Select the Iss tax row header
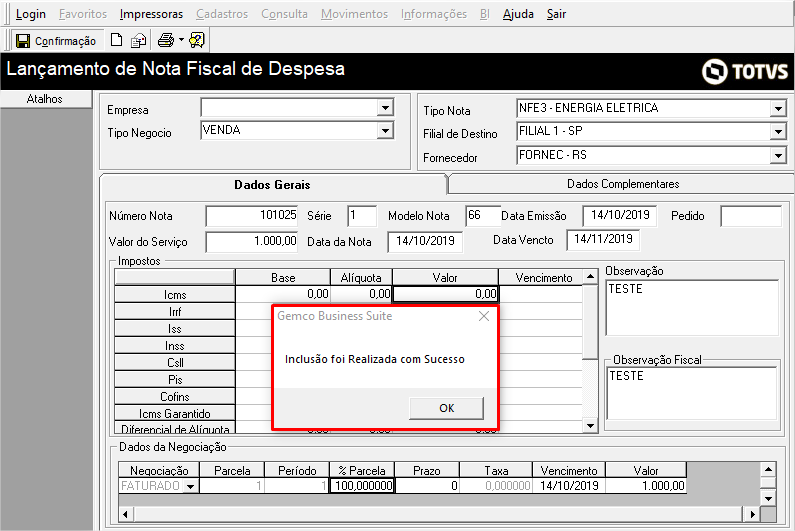The width and height of the screenshot is (795, 531). point(175,329)
